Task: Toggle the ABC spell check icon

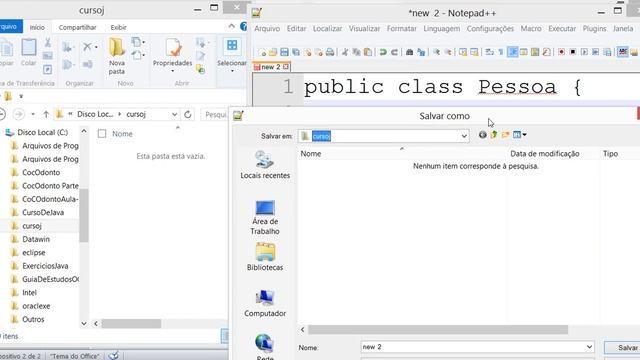Action: click(x=622, y=52)
